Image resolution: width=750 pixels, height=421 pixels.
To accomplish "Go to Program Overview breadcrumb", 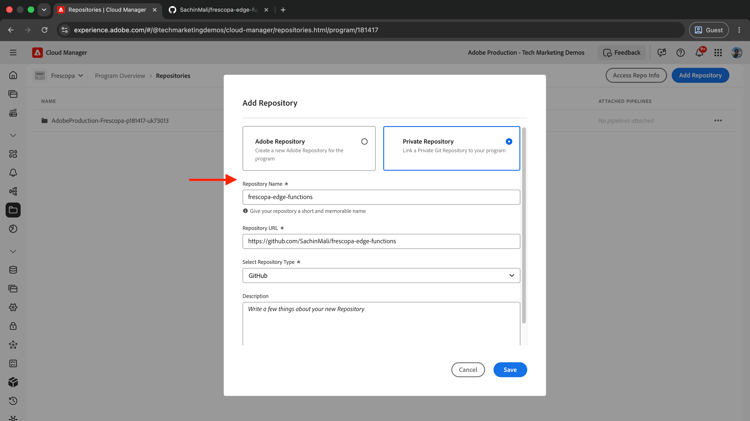I will [120, 76].
